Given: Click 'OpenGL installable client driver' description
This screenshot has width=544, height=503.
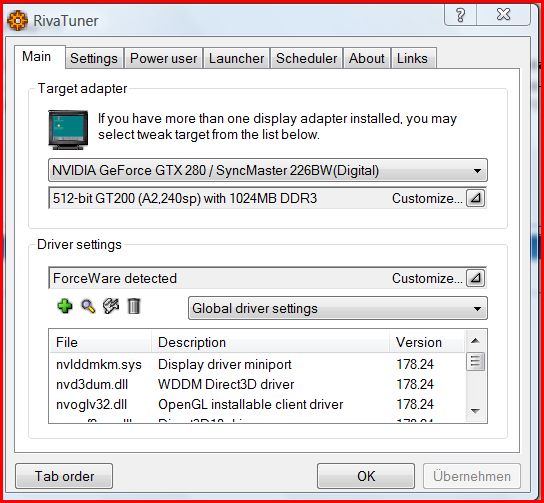Looking at the screenshot, I should 250,404.
